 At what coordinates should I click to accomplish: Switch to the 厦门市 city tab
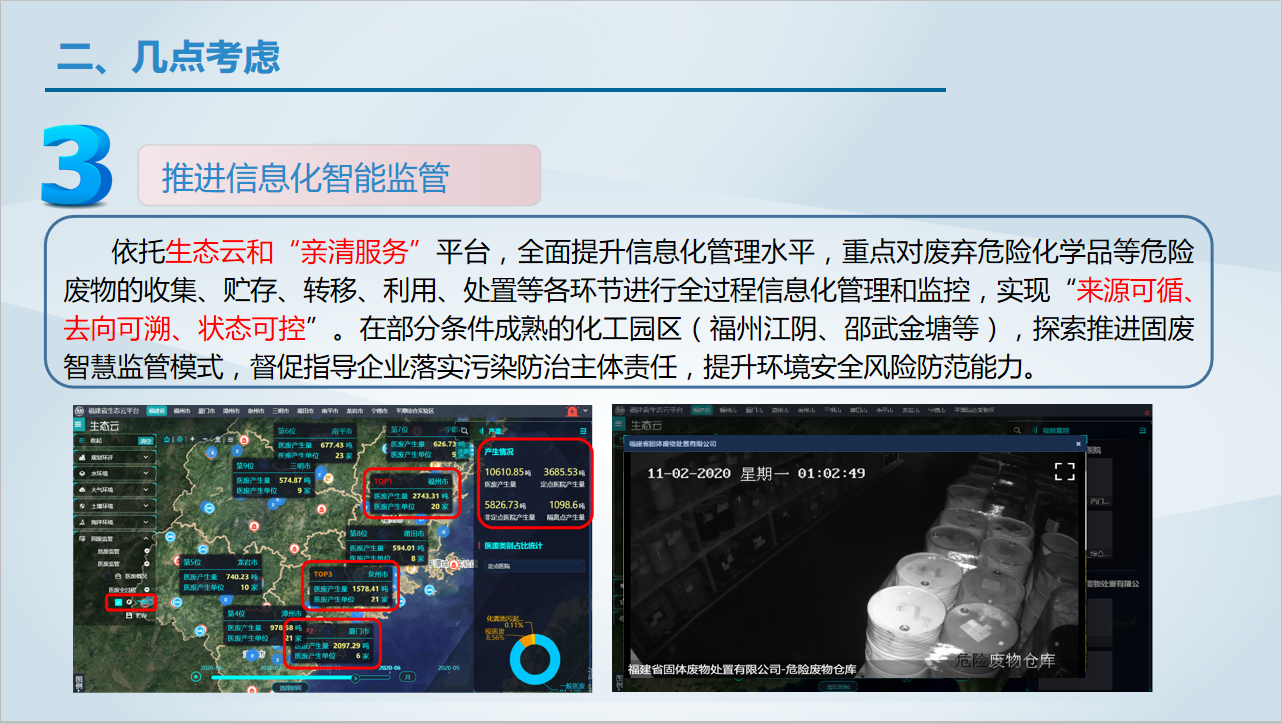coord(206,411)
